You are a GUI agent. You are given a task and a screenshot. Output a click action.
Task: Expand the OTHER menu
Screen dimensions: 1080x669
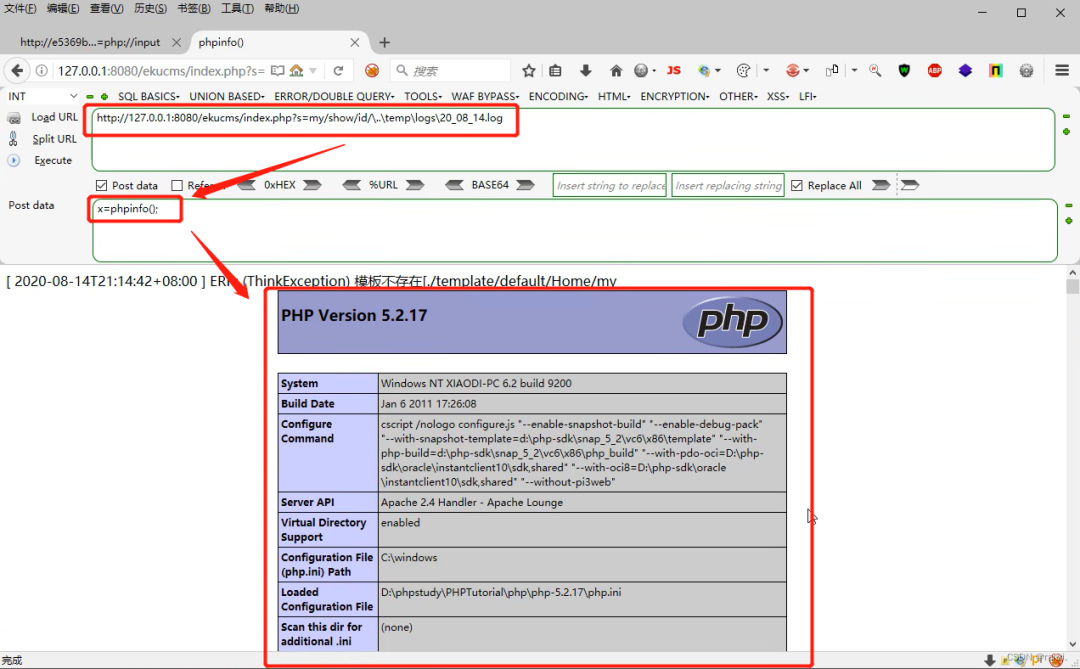click(x=738, y=96)
